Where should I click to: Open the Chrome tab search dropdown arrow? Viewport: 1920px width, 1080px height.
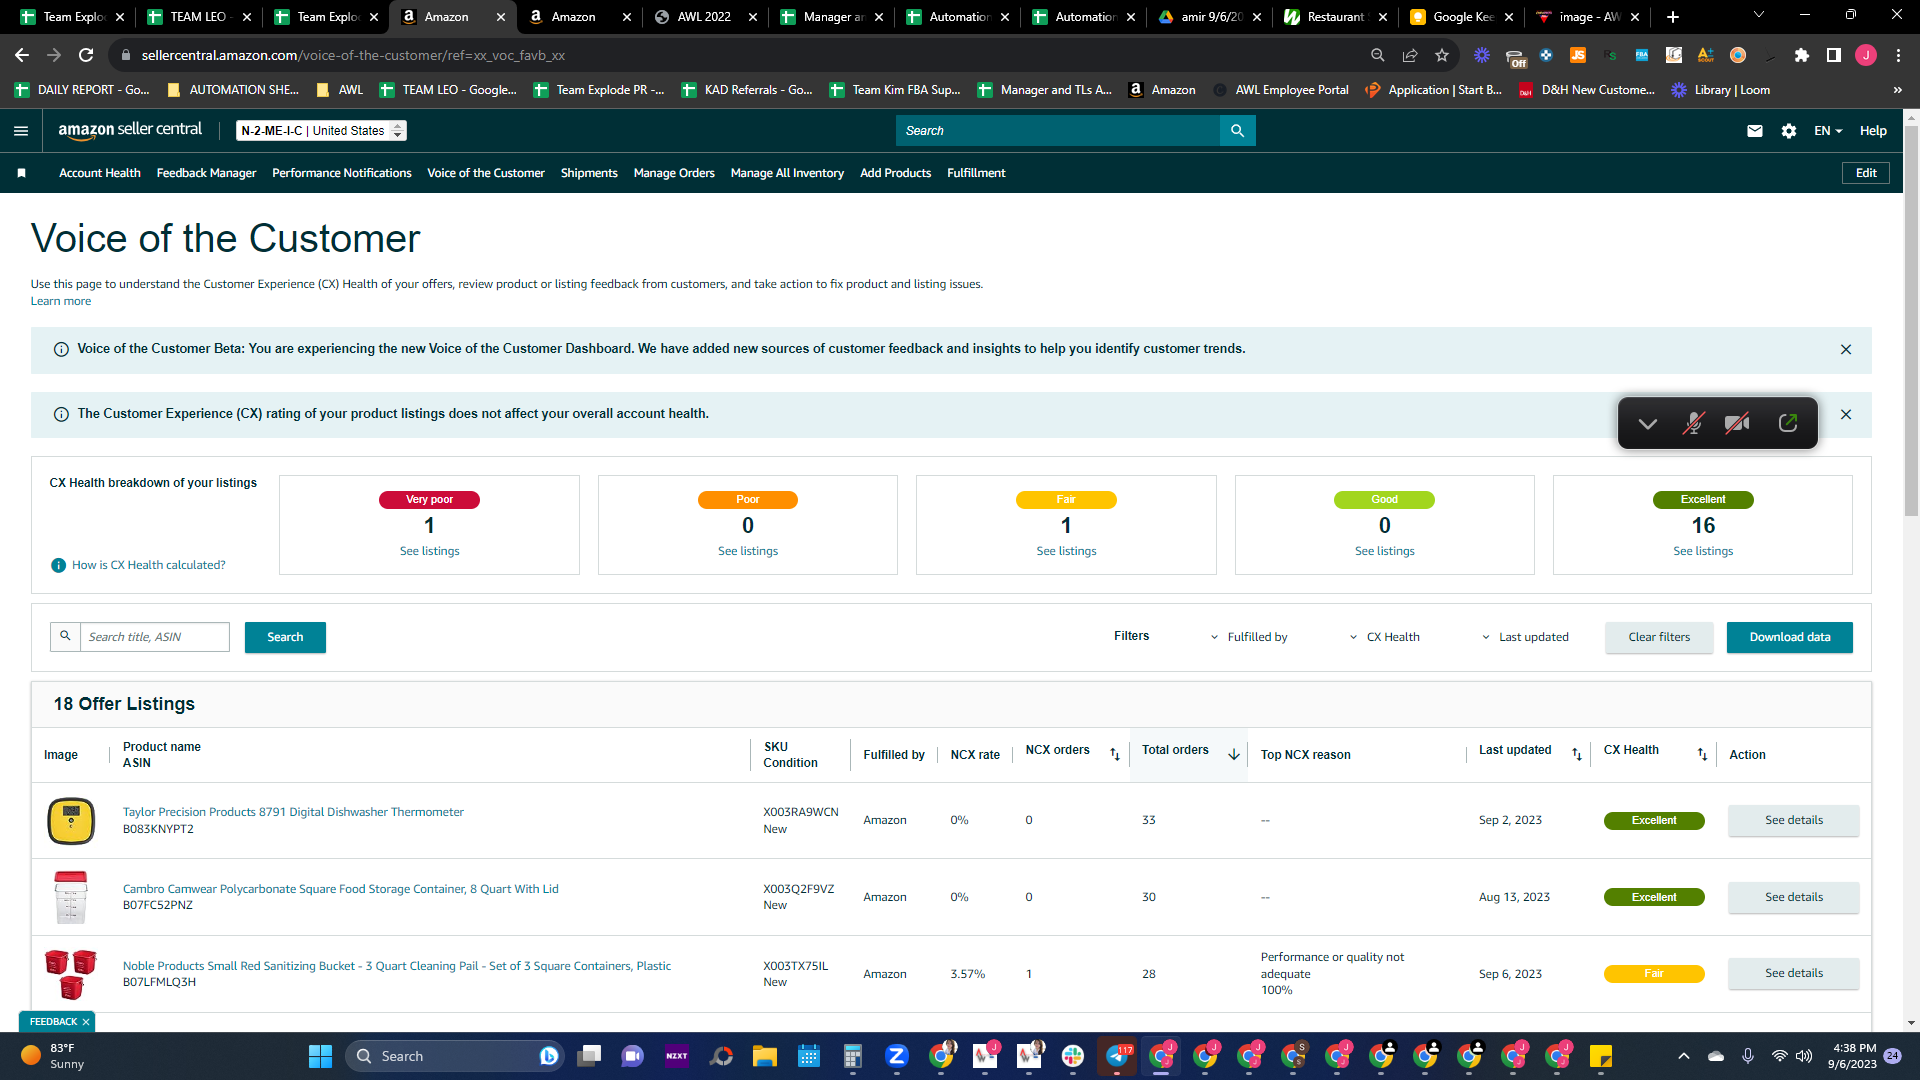pyautogui.click(x=1759, y=15)
